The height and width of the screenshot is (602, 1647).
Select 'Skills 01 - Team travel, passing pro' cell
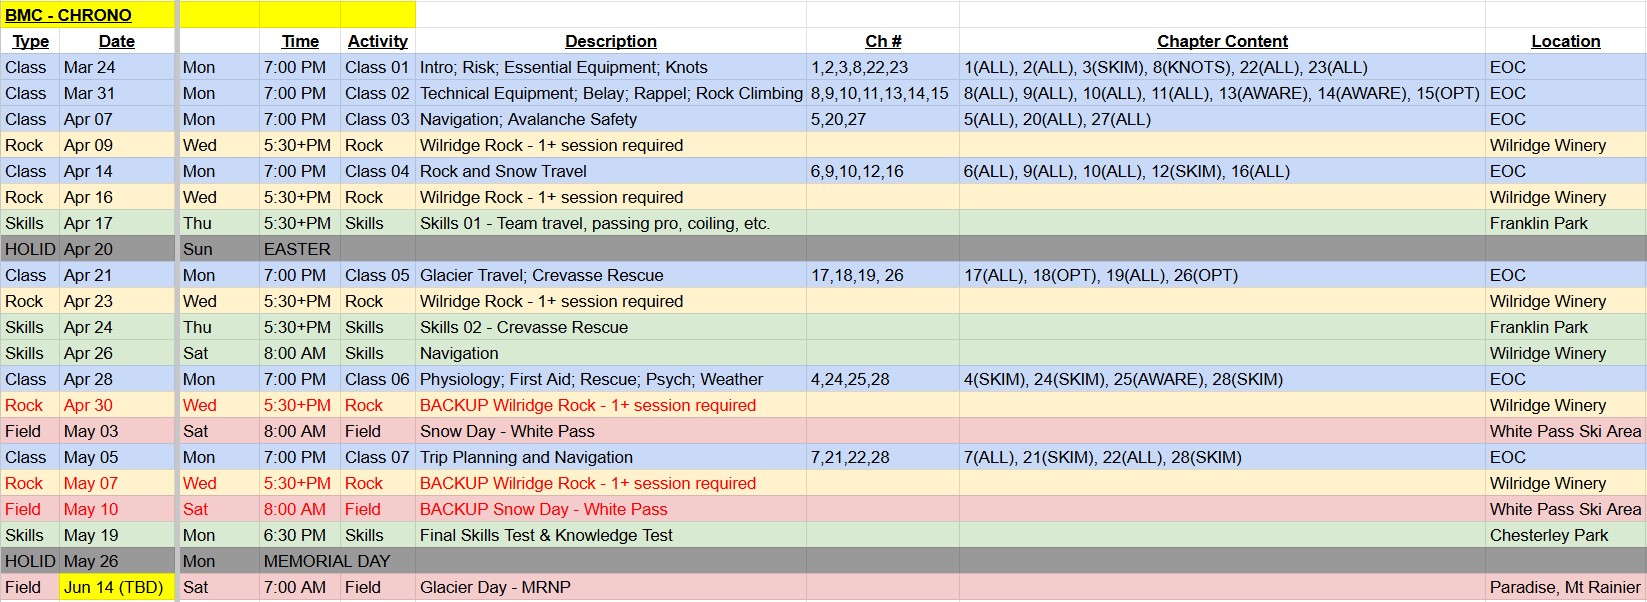point(611,223)
